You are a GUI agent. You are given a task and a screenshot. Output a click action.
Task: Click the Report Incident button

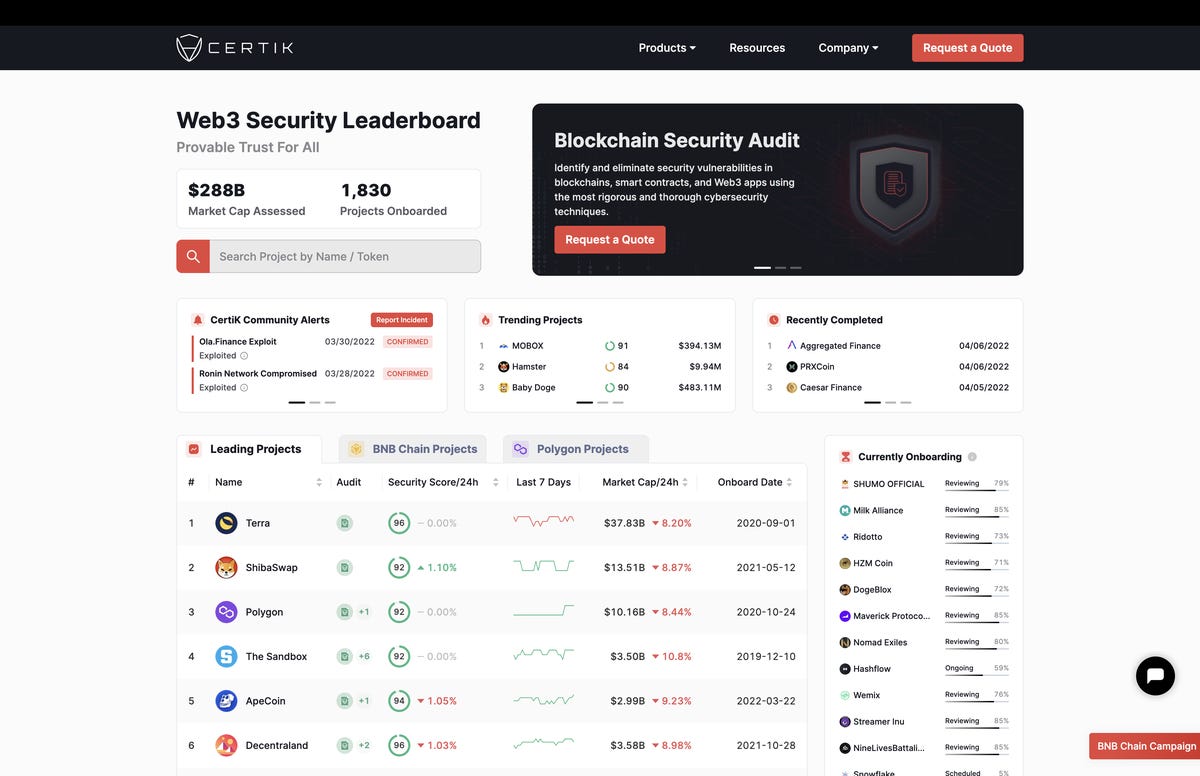tap(401, 320)
